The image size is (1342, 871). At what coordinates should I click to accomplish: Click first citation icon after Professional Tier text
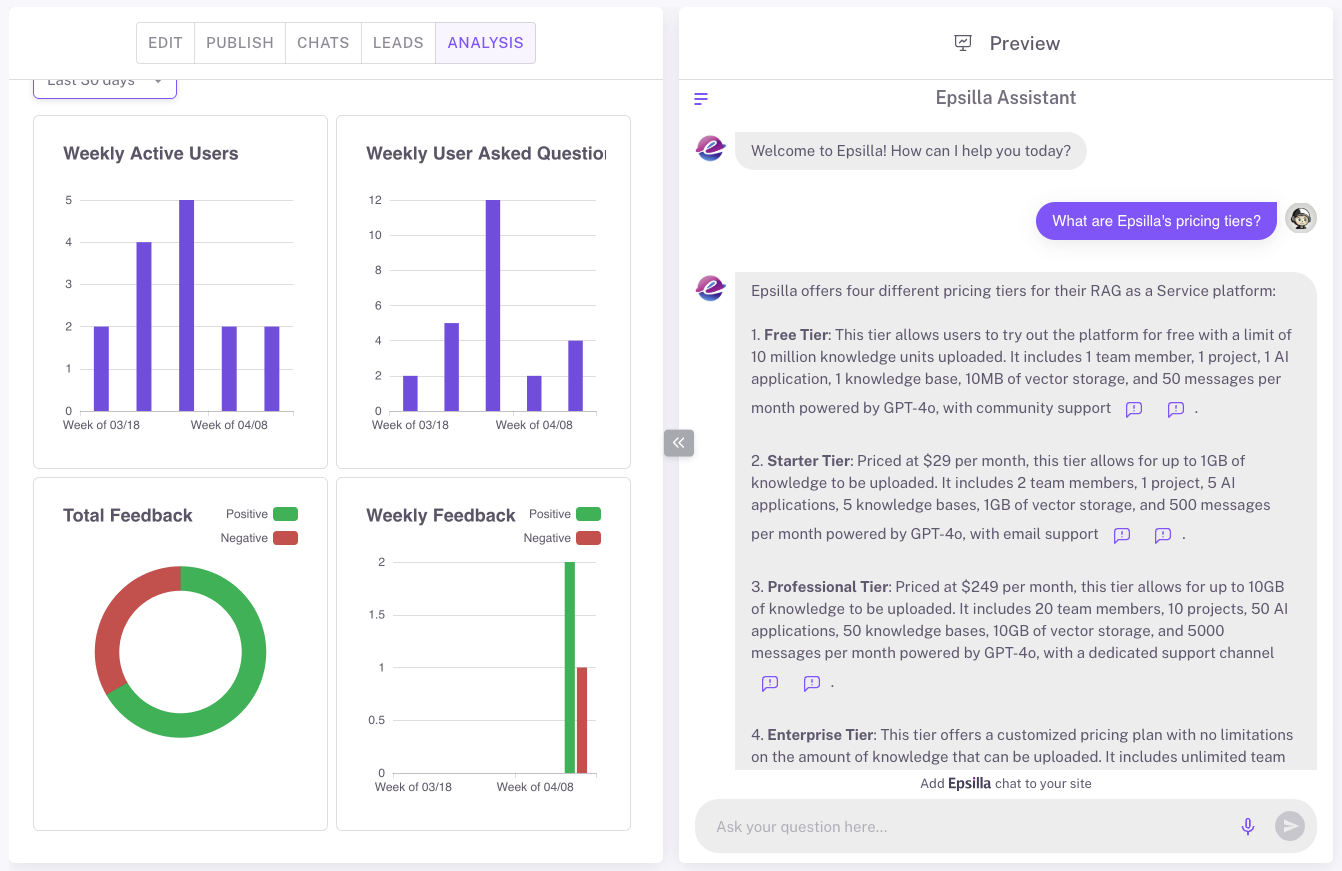coord(769,684)
